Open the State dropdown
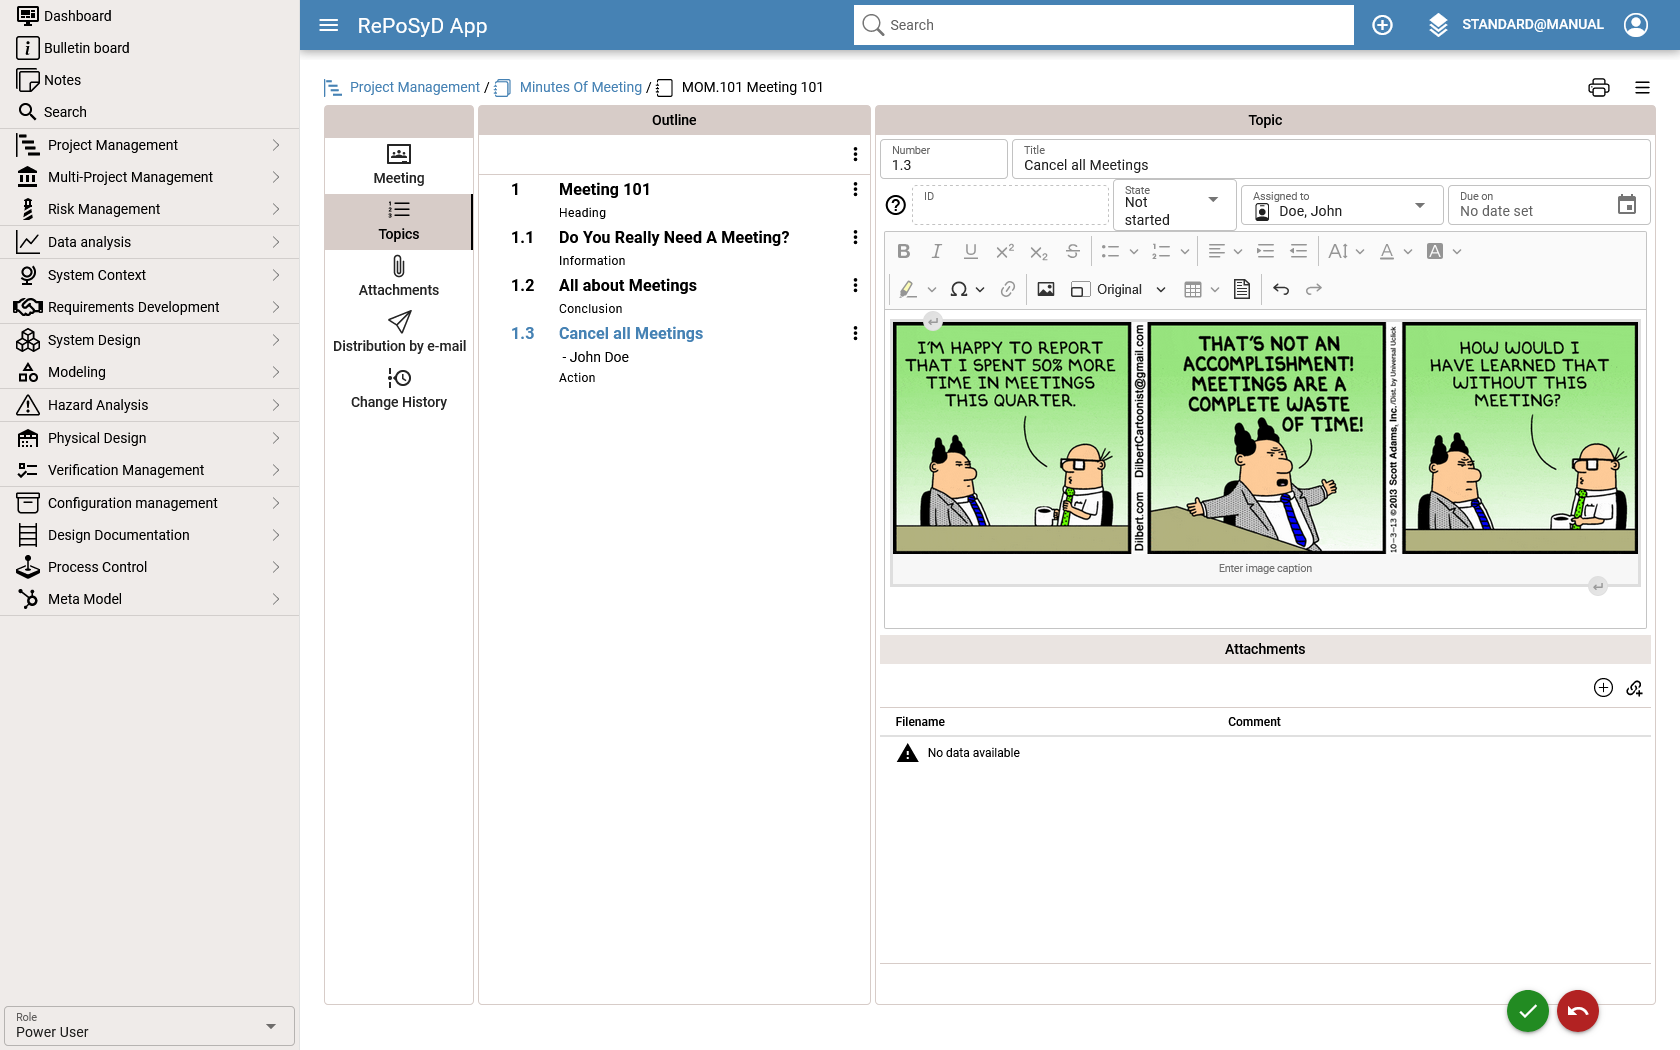Image resolution: width=1680 pixels, height=1050 pixels. [x=1175, y=205]
